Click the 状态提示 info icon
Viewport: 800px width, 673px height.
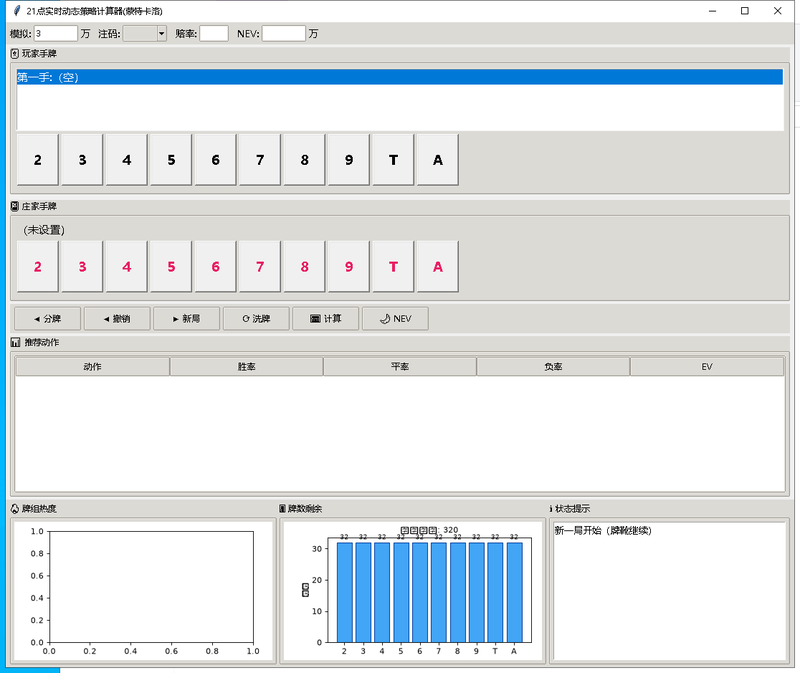[x=551, y=509]
